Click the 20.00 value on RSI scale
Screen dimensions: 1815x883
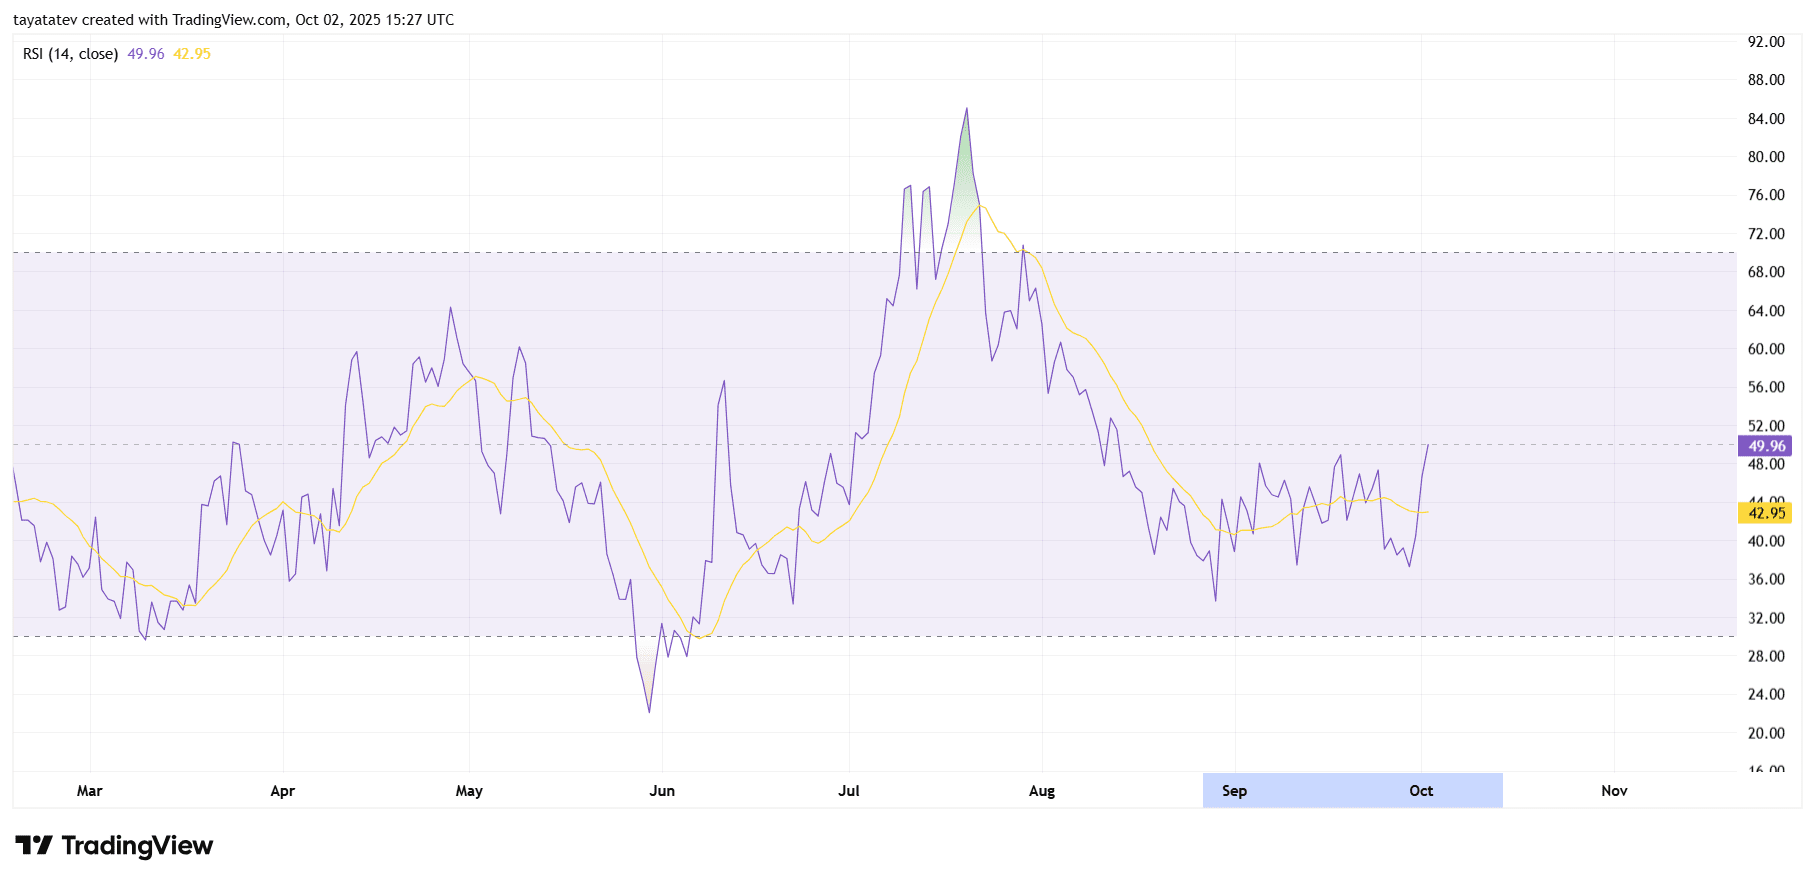pyautogui.click(x=1765, y=733)
